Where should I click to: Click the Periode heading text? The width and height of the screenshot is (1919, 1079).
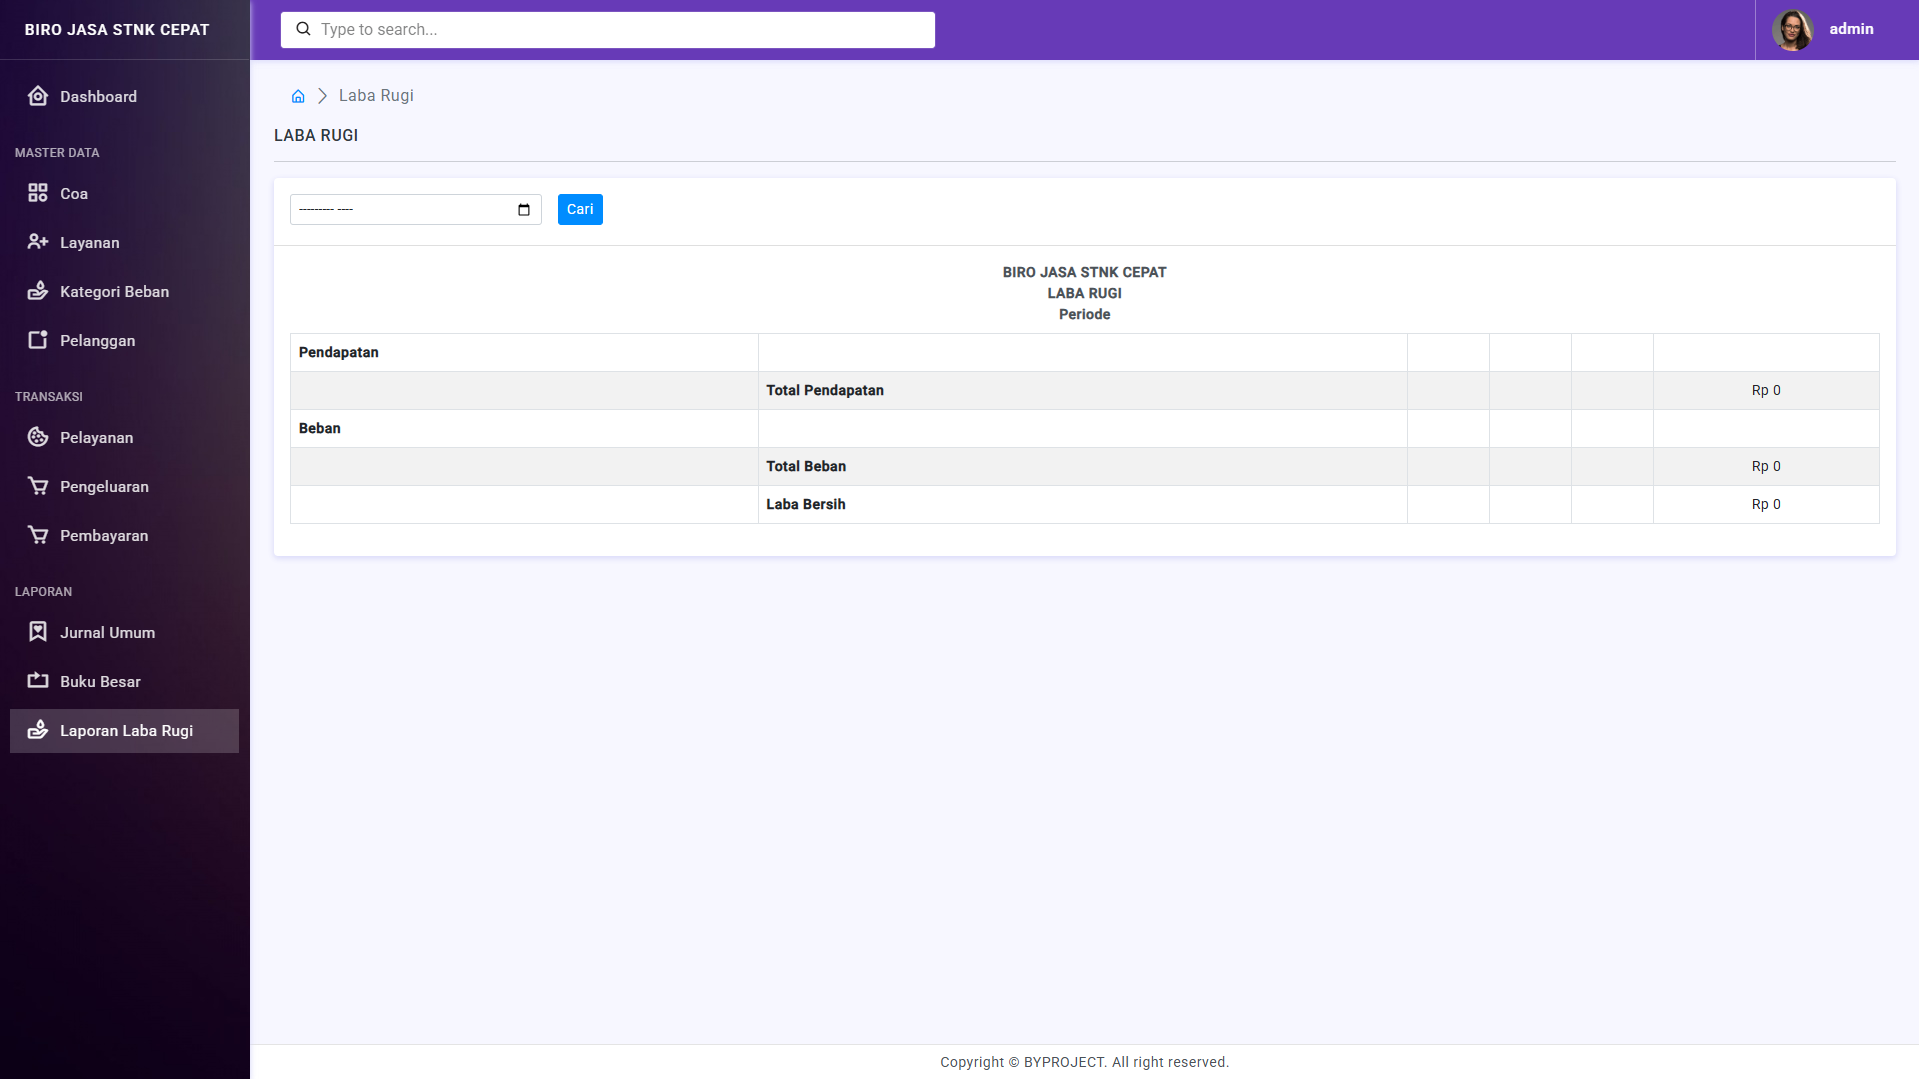(1085, 314)
